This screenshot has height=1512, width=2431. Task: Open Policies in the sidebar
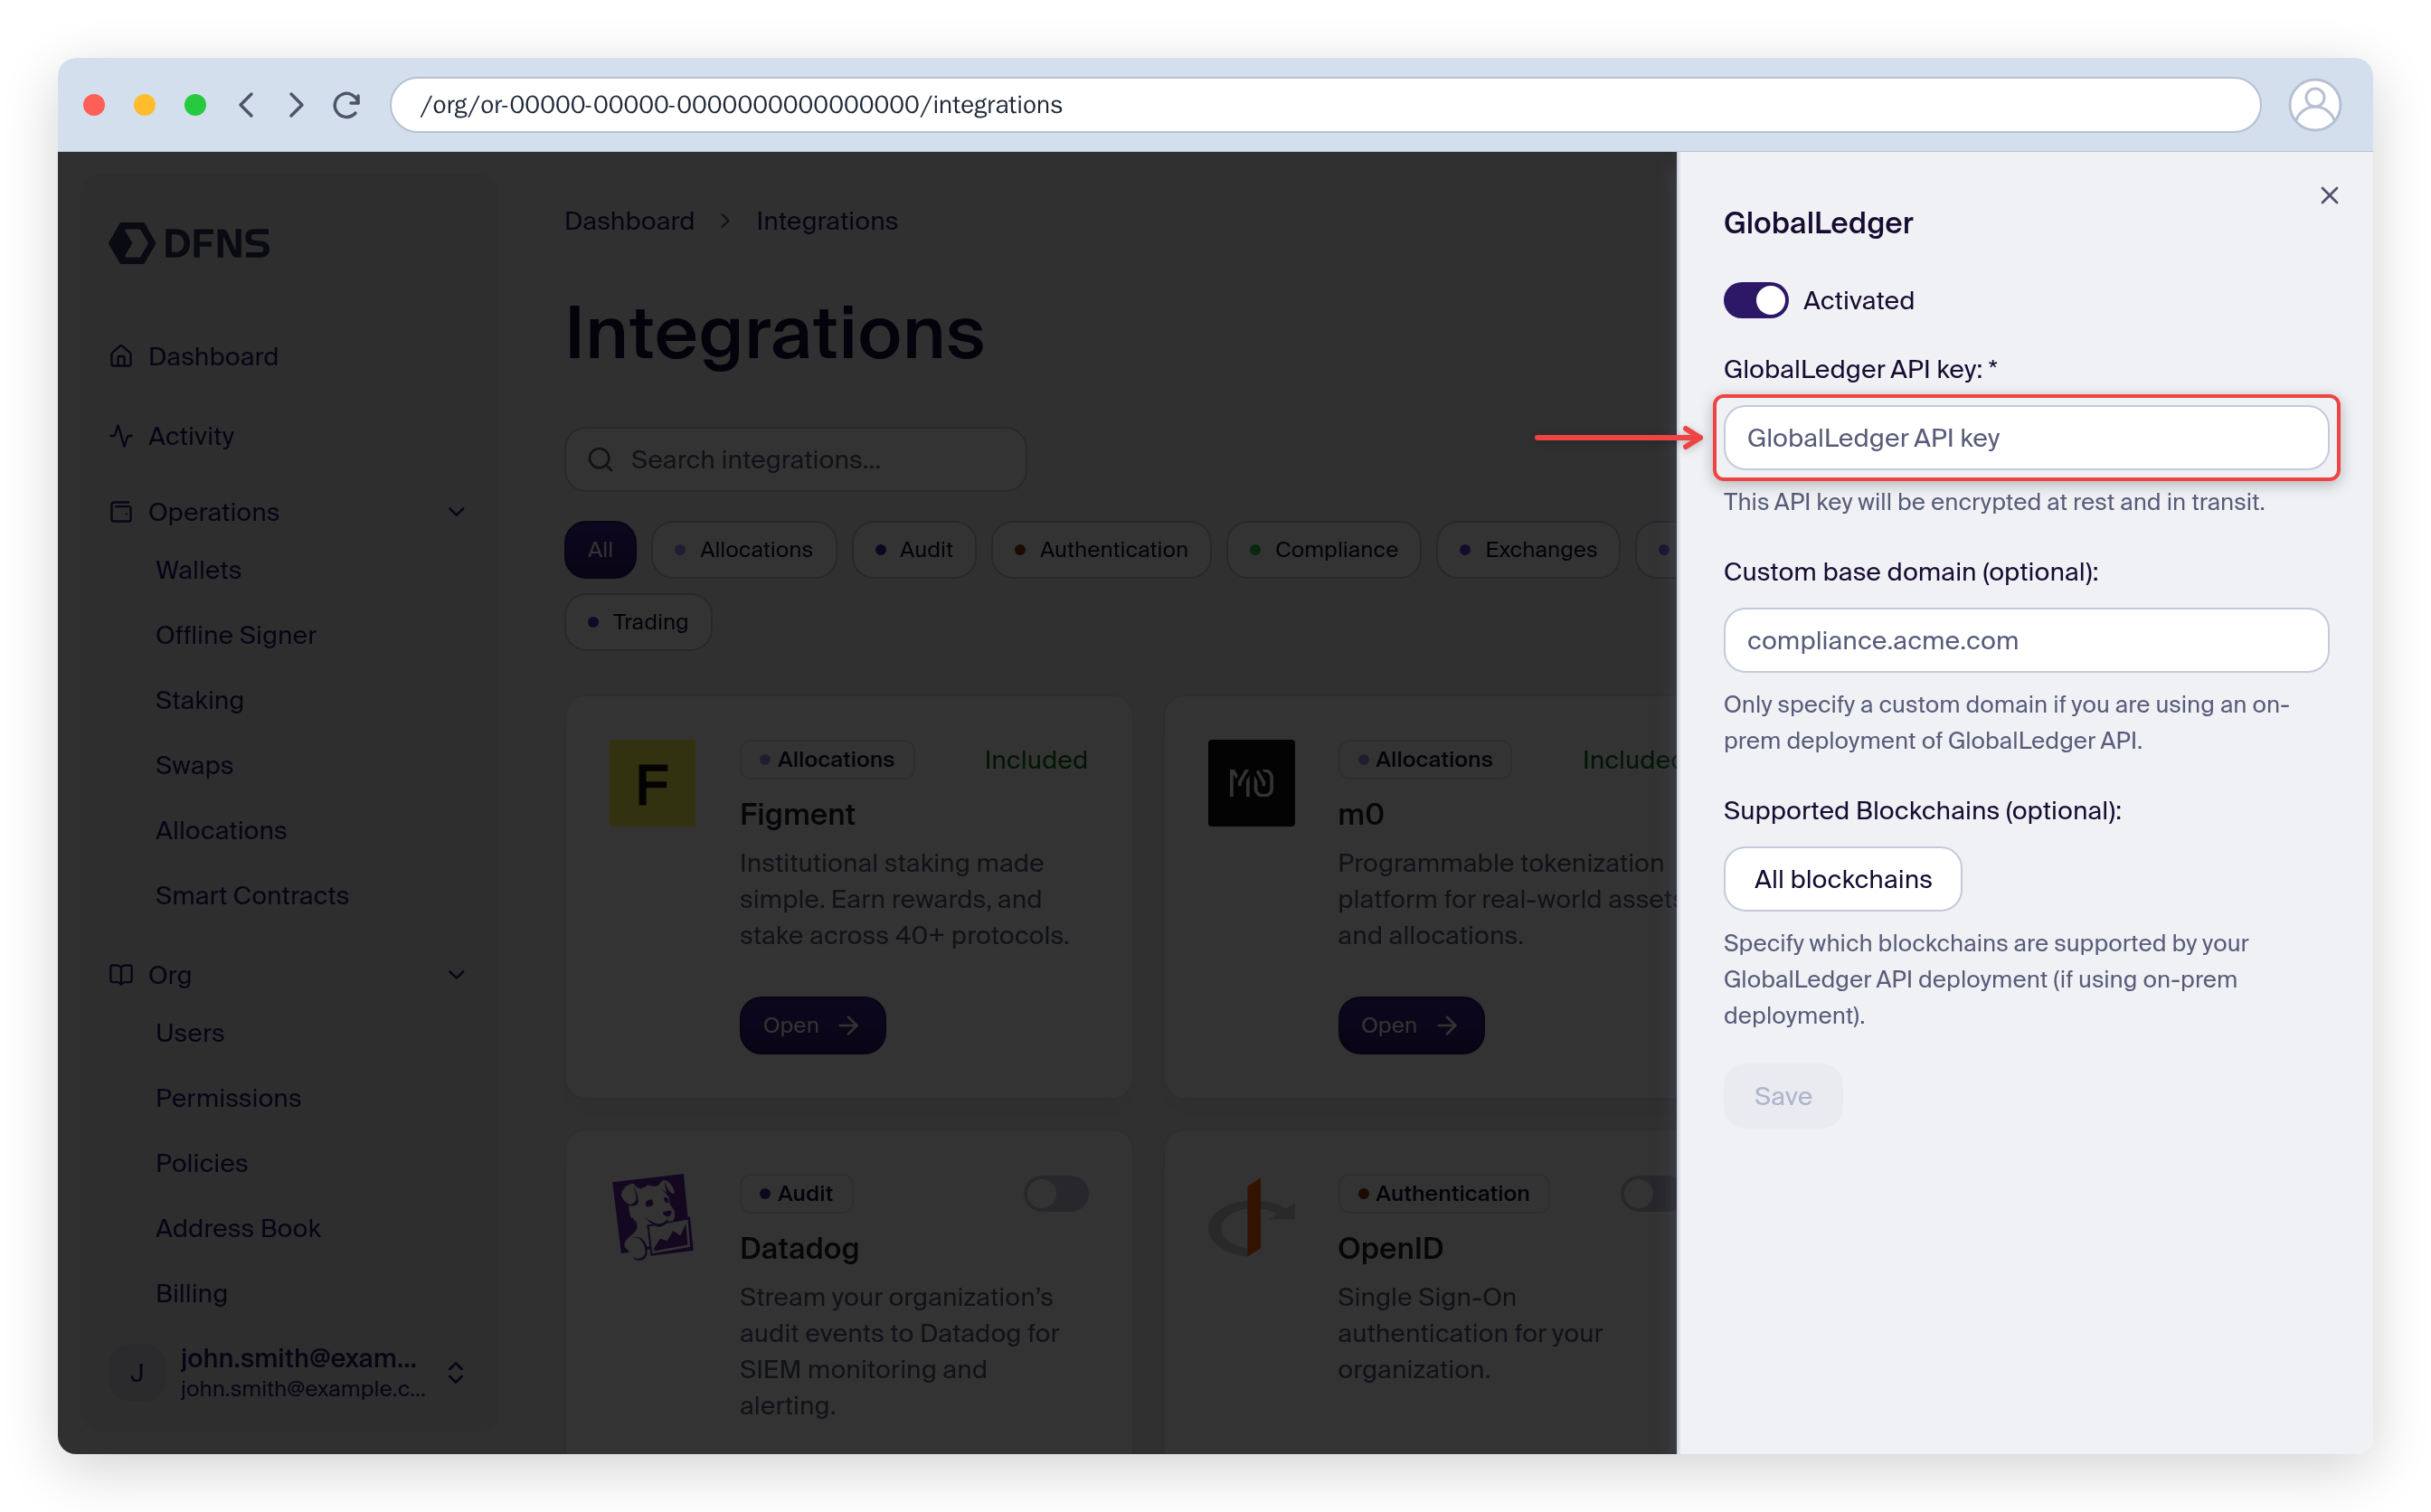click(201, 1163)
